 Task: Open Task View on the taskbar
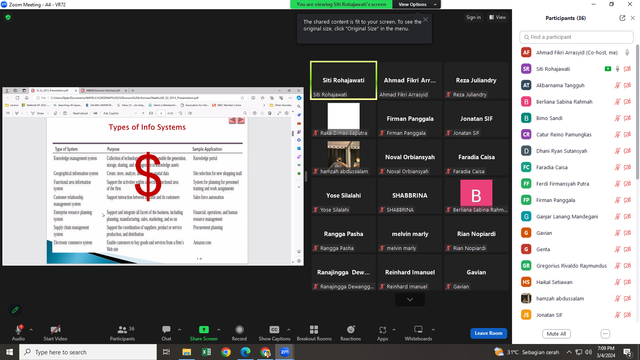tap(166, 352)
